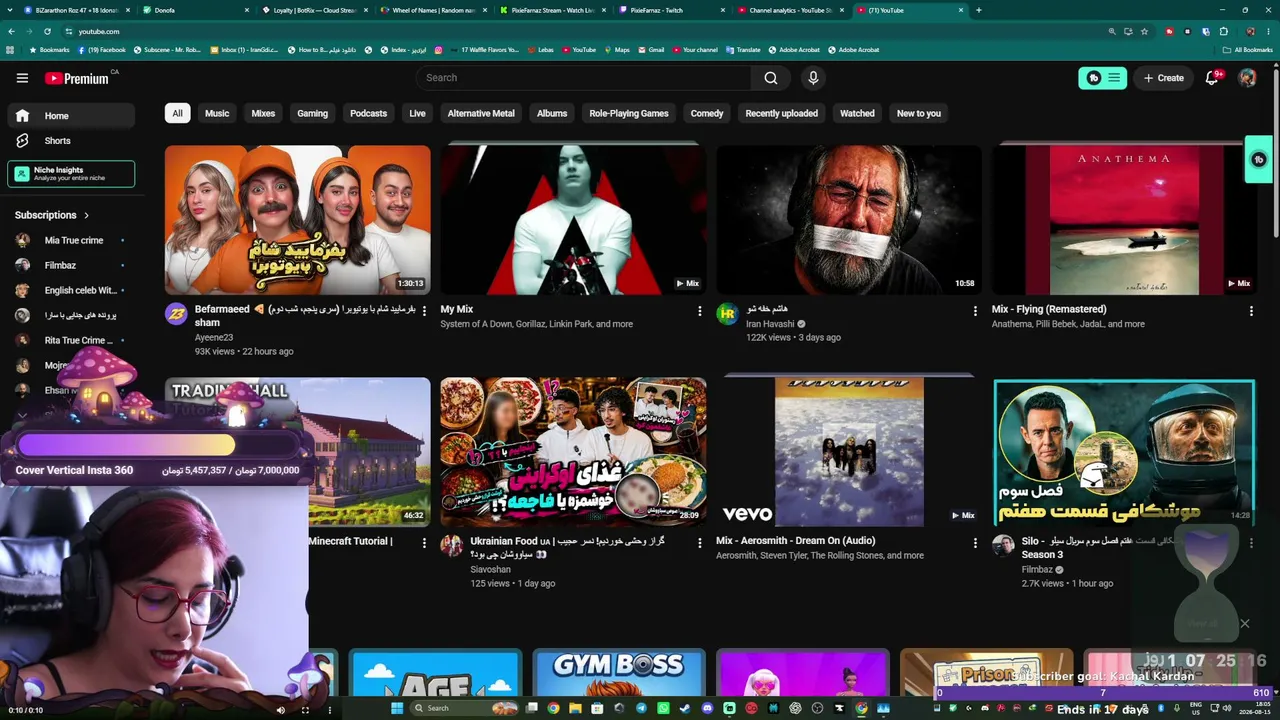Image resolution: width=1280 pixels, height=720 pixels.
Task: Open more options for Aerosmith Dream On mix
Action: point(975,543)
